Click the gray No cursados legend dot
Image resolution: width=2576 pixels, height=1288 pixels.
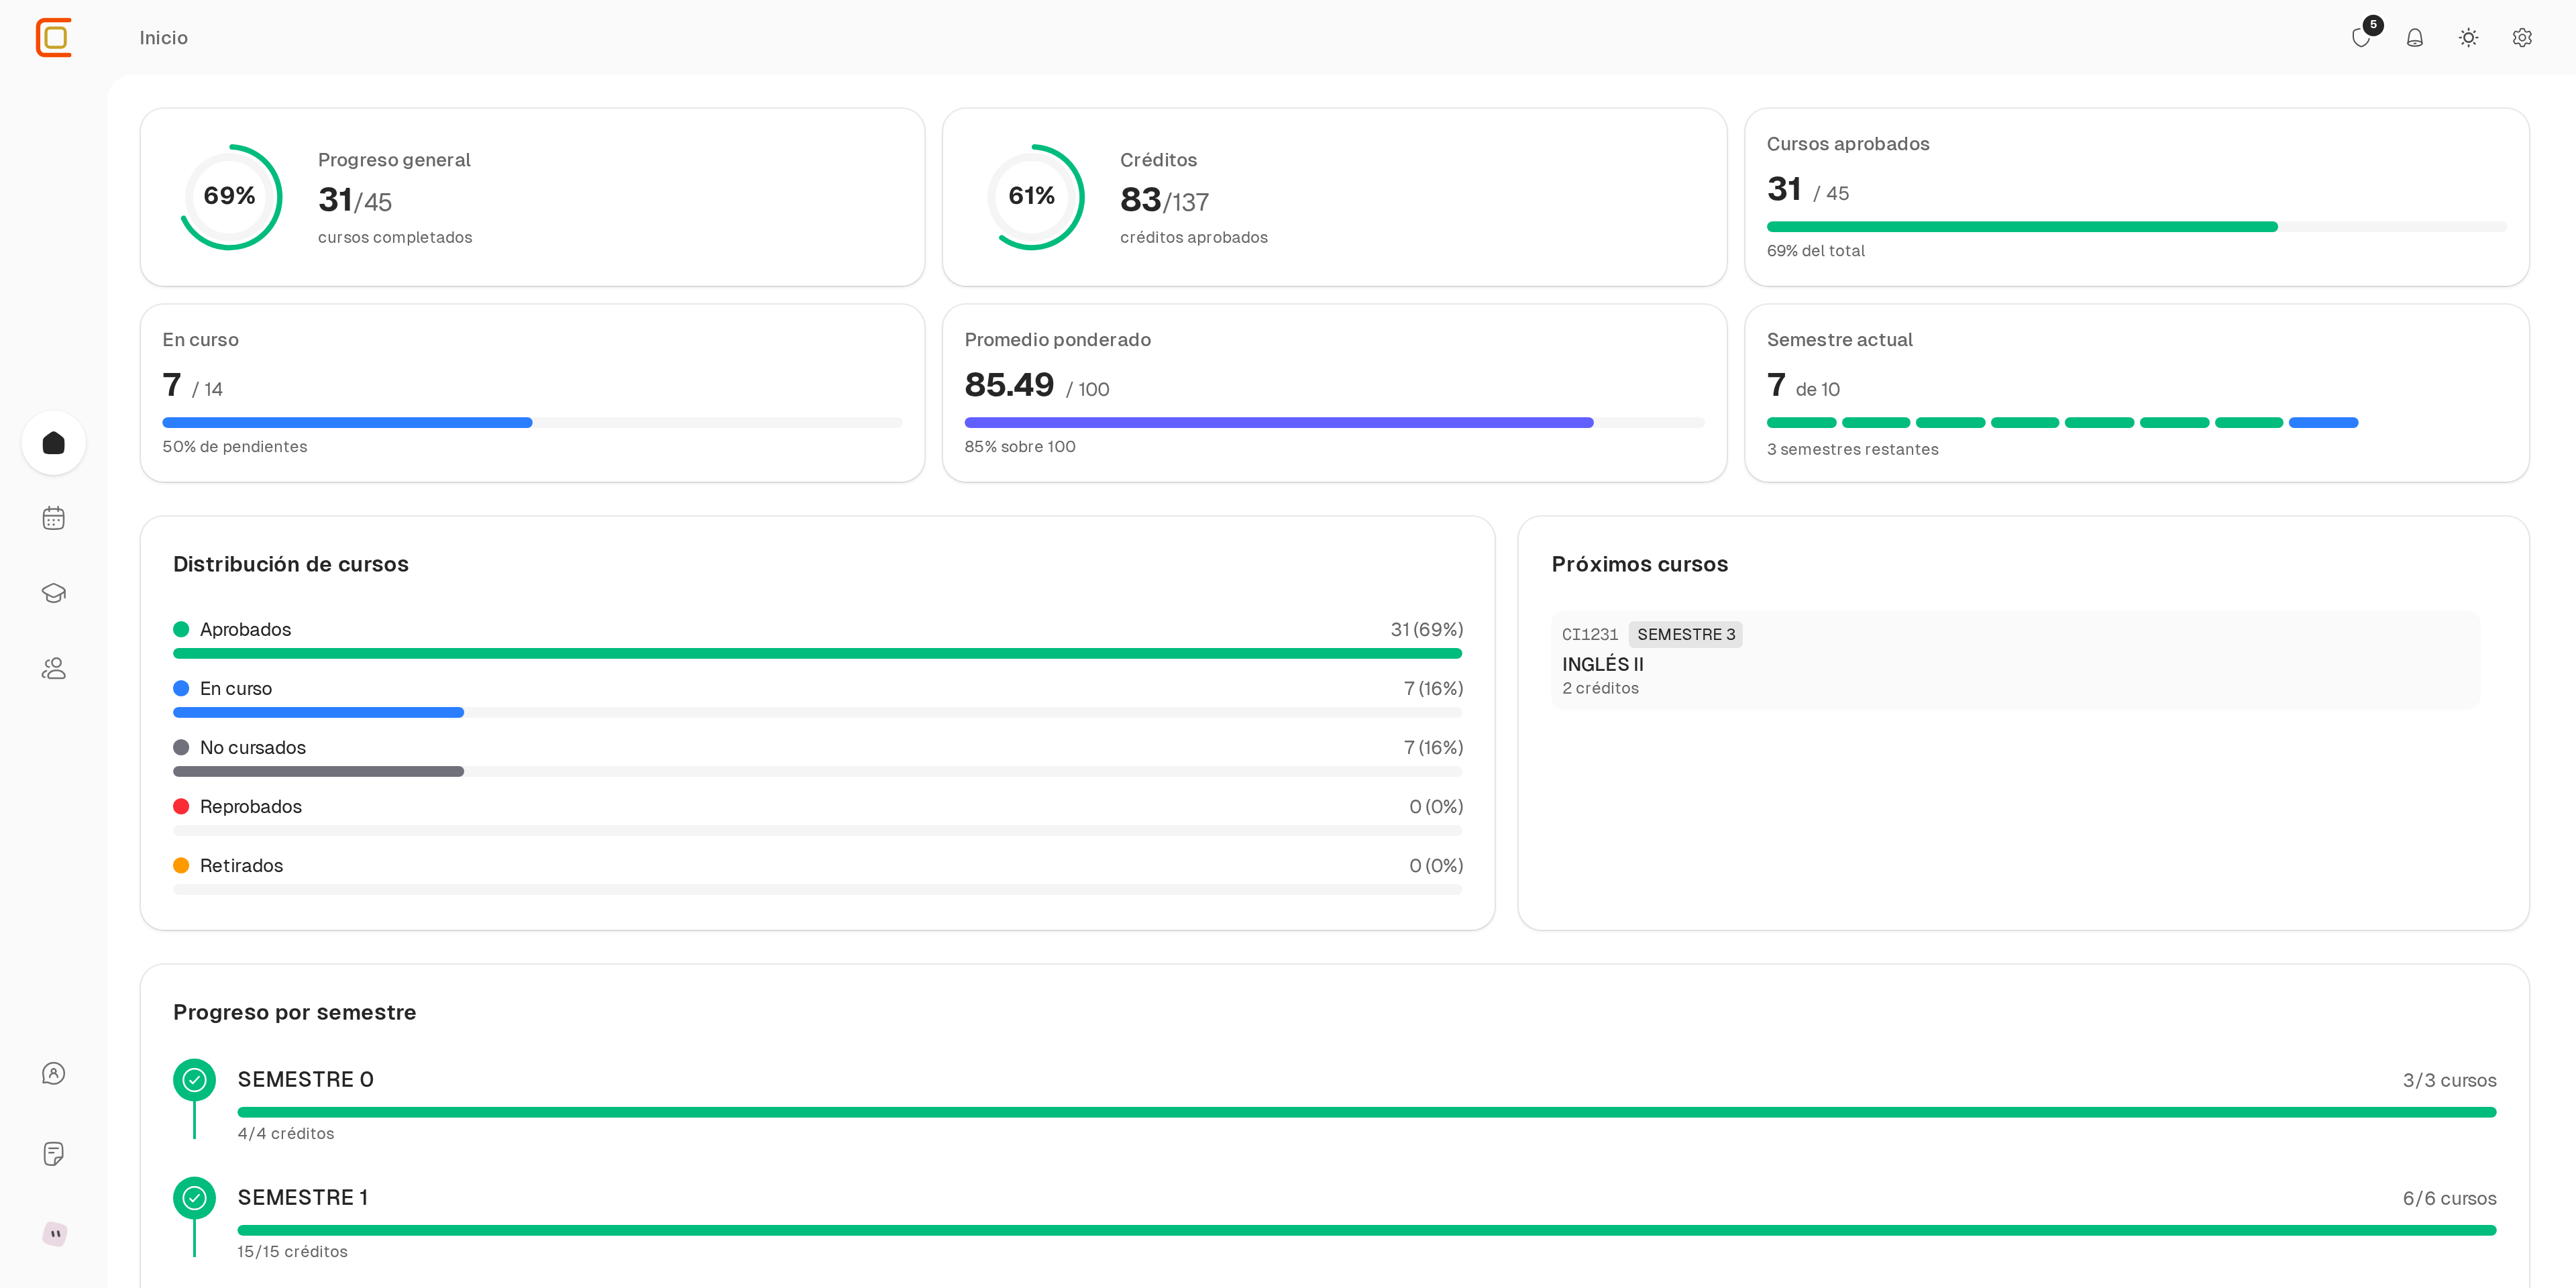pos(181,747)
